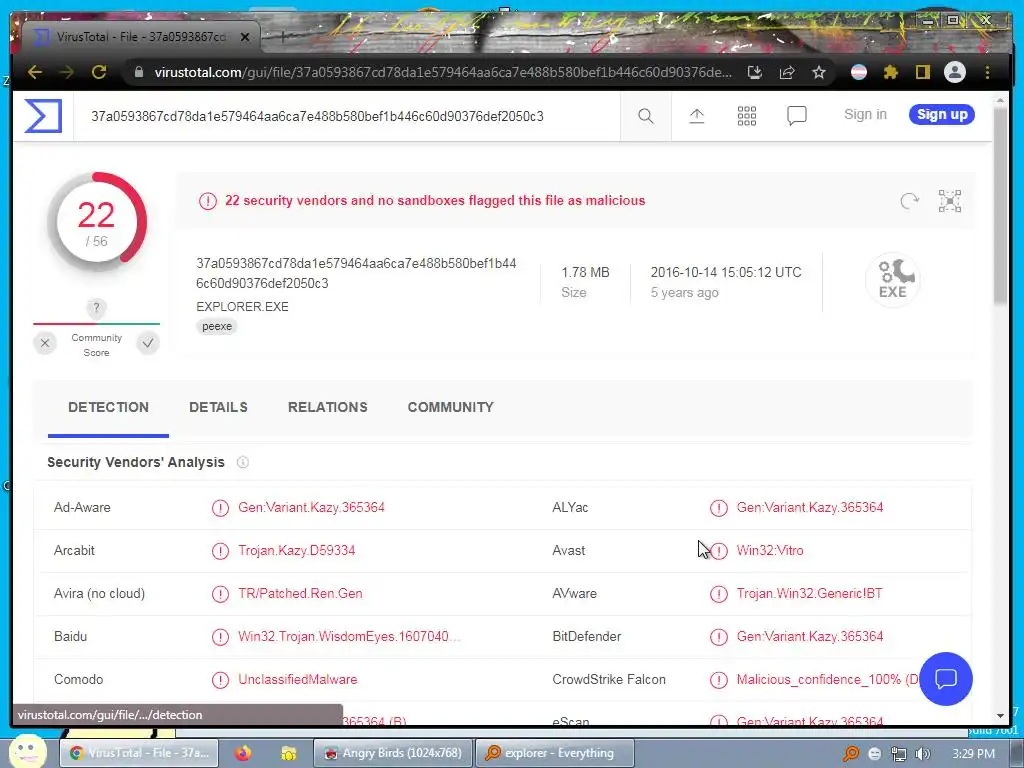This screenshot has width=1024, height=768.
Task: Open explorer - Everything taskbar window
Action: (555, 753)
